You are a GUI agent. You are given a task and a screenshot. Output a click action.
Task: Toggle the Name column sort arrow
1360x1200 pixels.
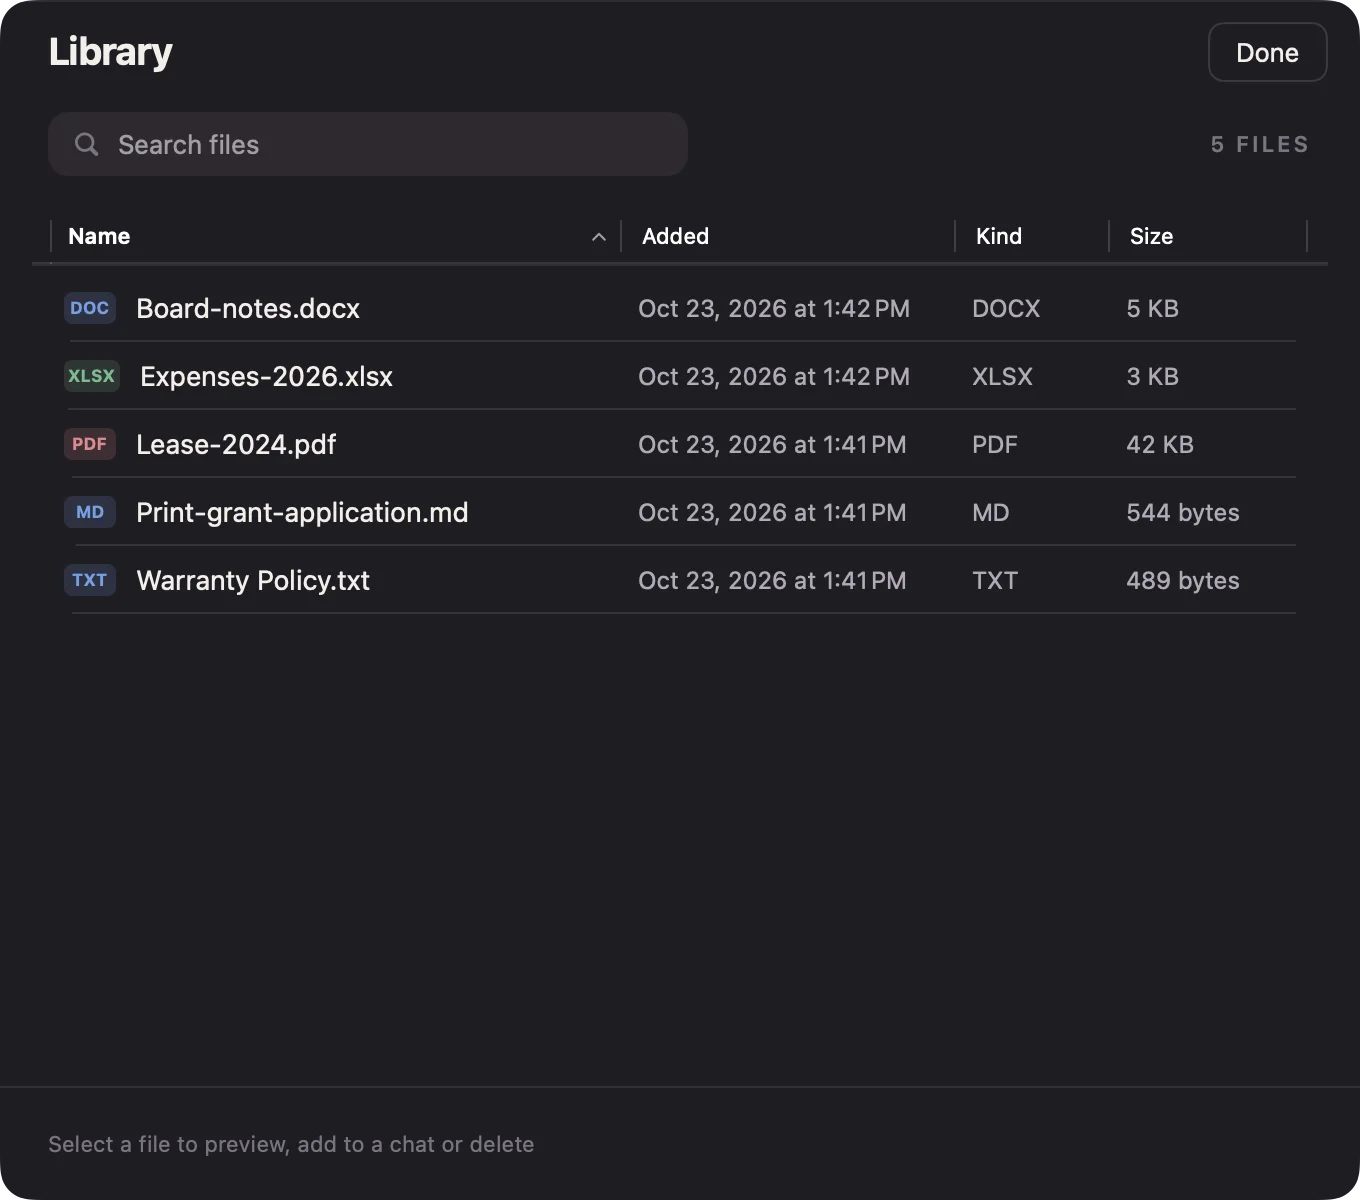599,237
